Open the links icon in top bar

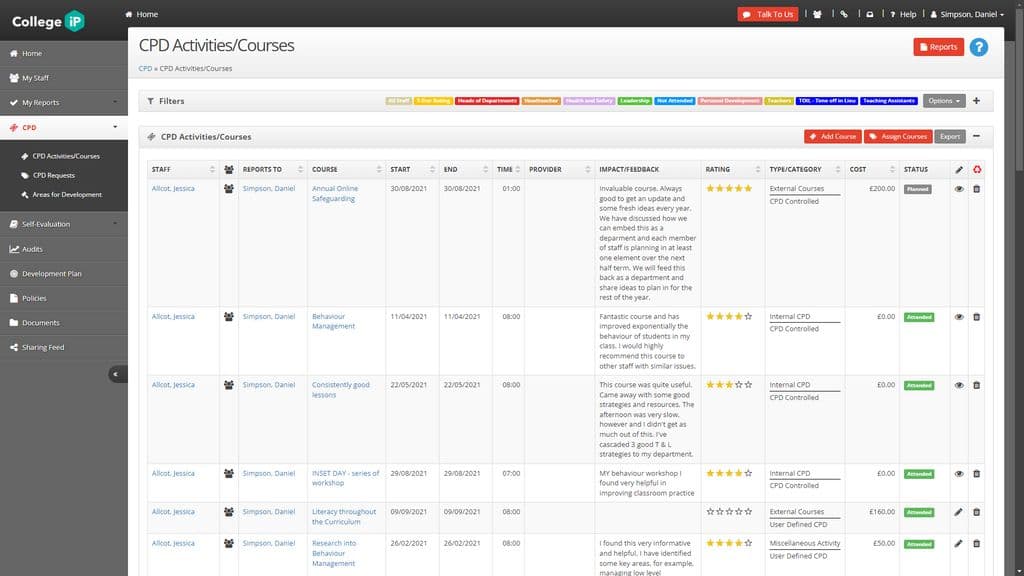(843, 14)
